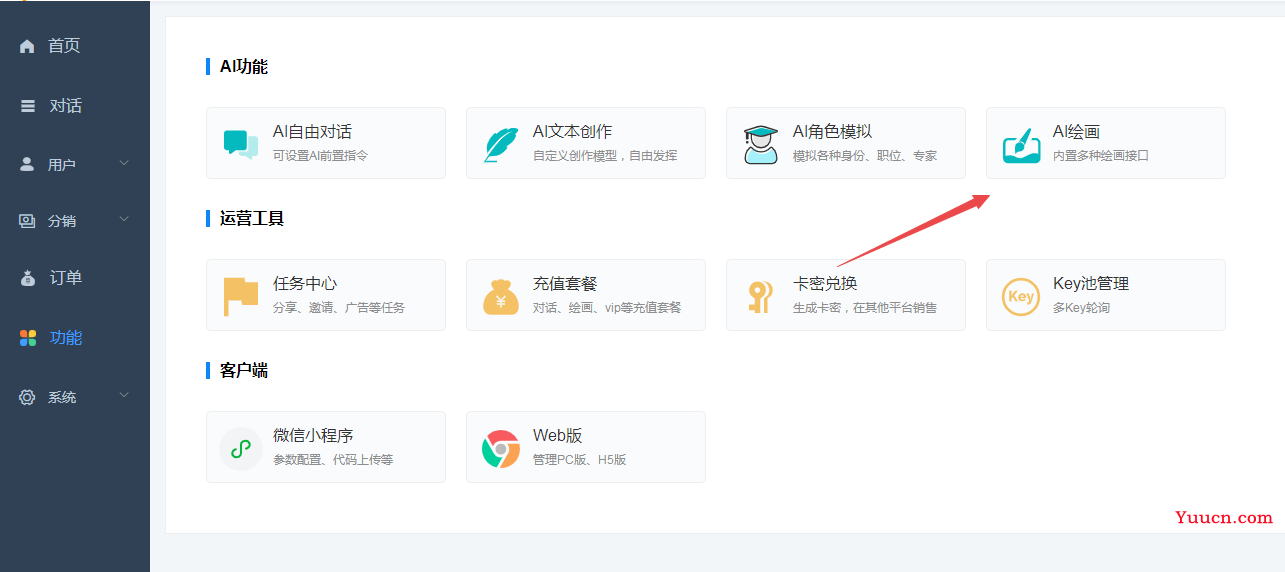The height and width of the screenshot is (572, 1285).
Task: Open the AI角色模拟 card title
Action: point(832,132)
